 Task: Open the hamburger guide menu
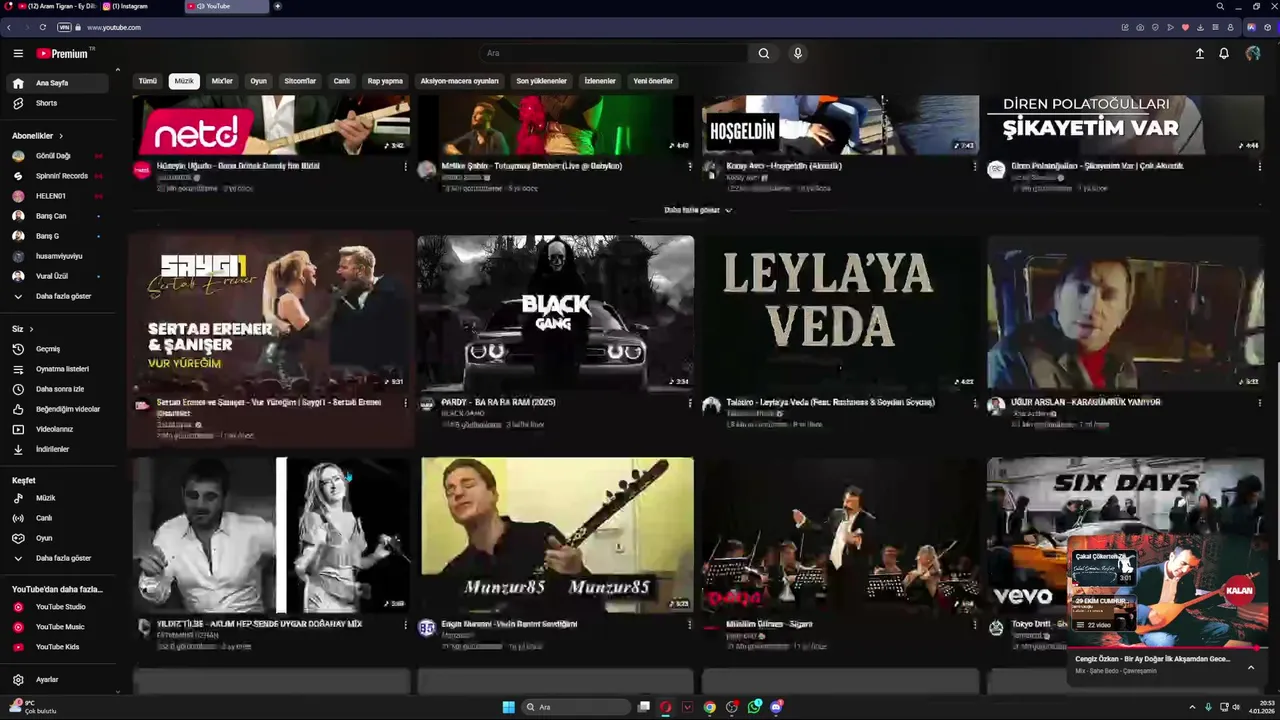[18, 54]
